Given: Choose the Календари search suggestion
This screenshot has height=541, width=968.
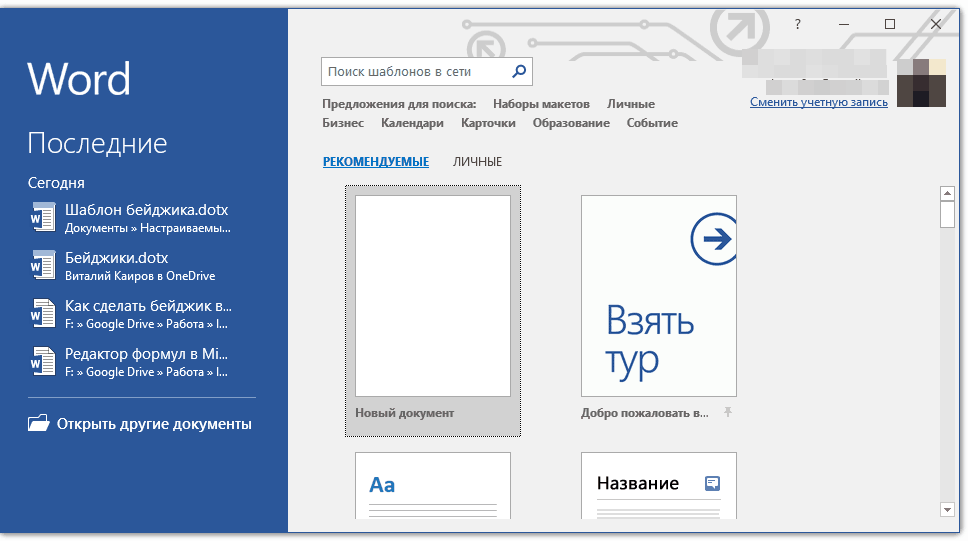Looking at the screenshot, I should pyautogui.click(x=412, y=123).
